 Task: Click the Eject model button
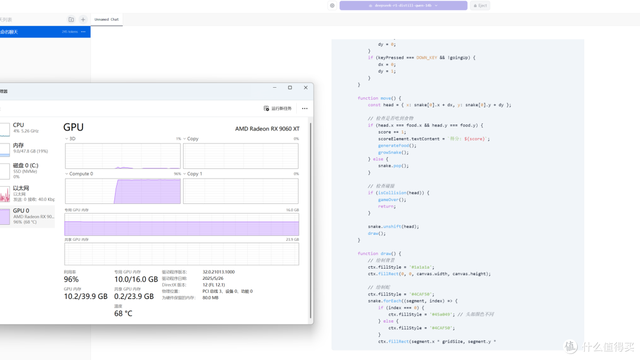click(x=480, y=6)
